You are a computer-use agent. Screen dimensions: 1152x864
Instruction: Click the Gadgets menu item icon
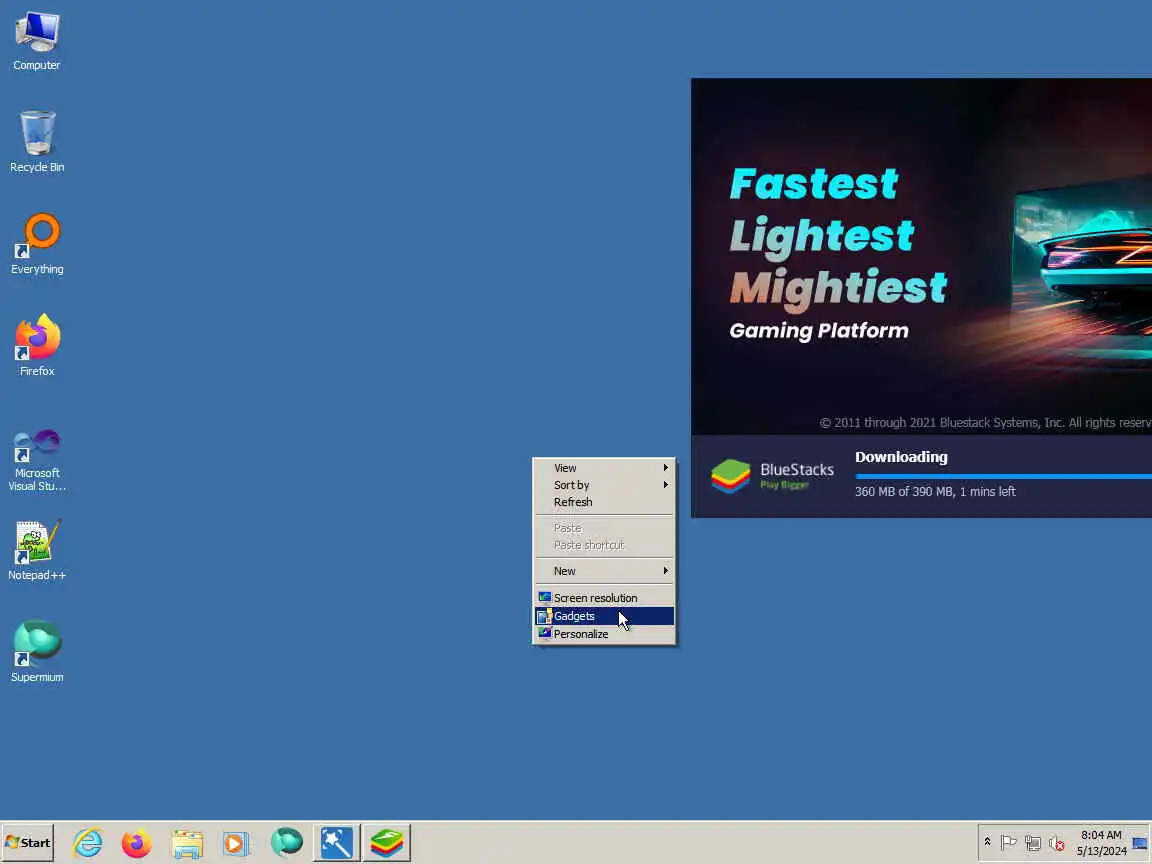pyautogui.click(x=544, y=616)
